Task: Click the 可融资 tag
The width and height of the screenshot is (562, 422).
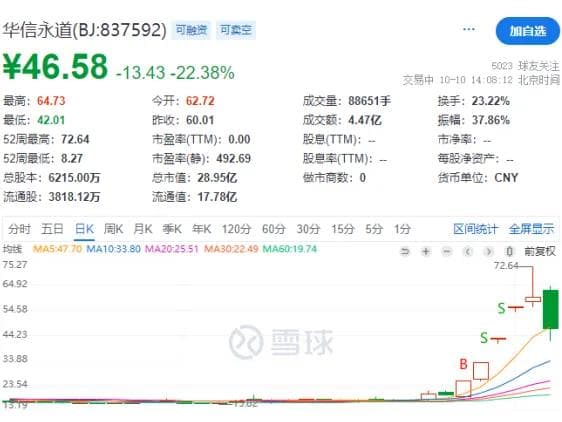Action: tap(191, 30)
